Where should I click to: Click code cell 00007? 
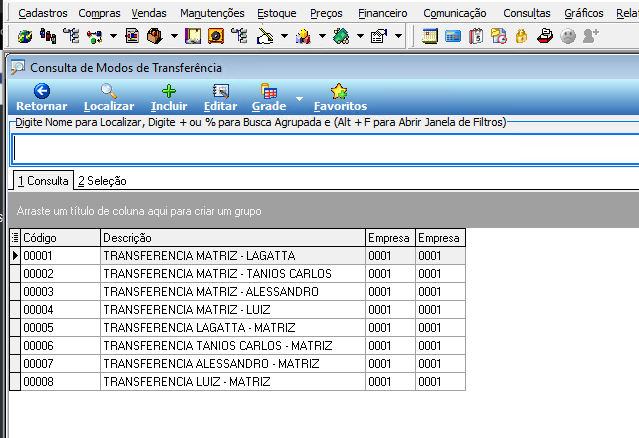tap(60, 363)
